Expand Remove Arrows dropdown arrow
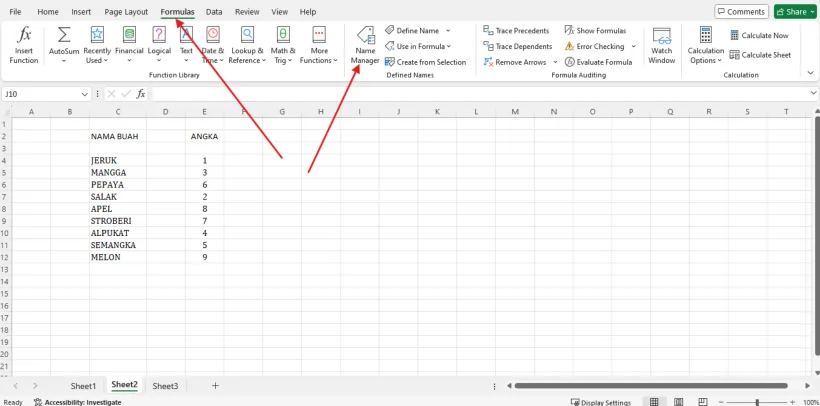Image resolution: width=820 pixels, height=406 pixels. 555,62
